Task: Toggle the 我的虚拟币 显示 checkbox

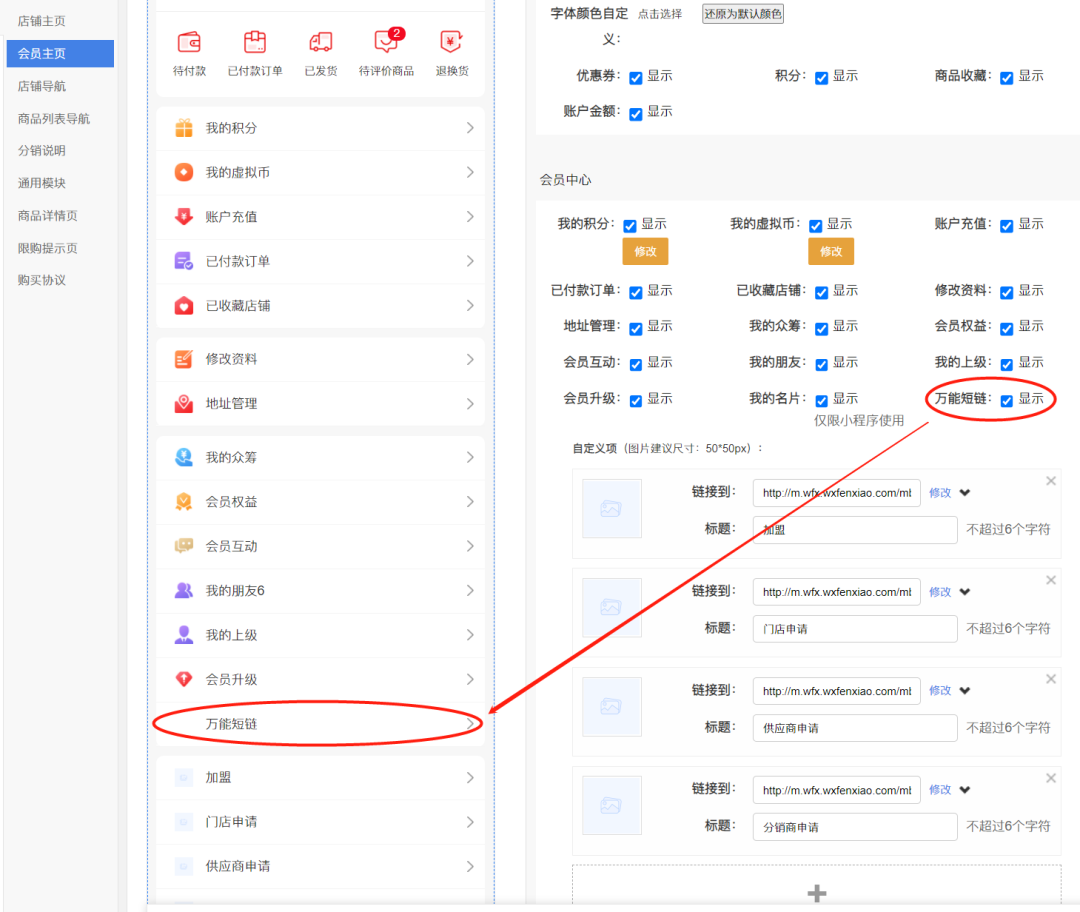Action: (816, 226)
